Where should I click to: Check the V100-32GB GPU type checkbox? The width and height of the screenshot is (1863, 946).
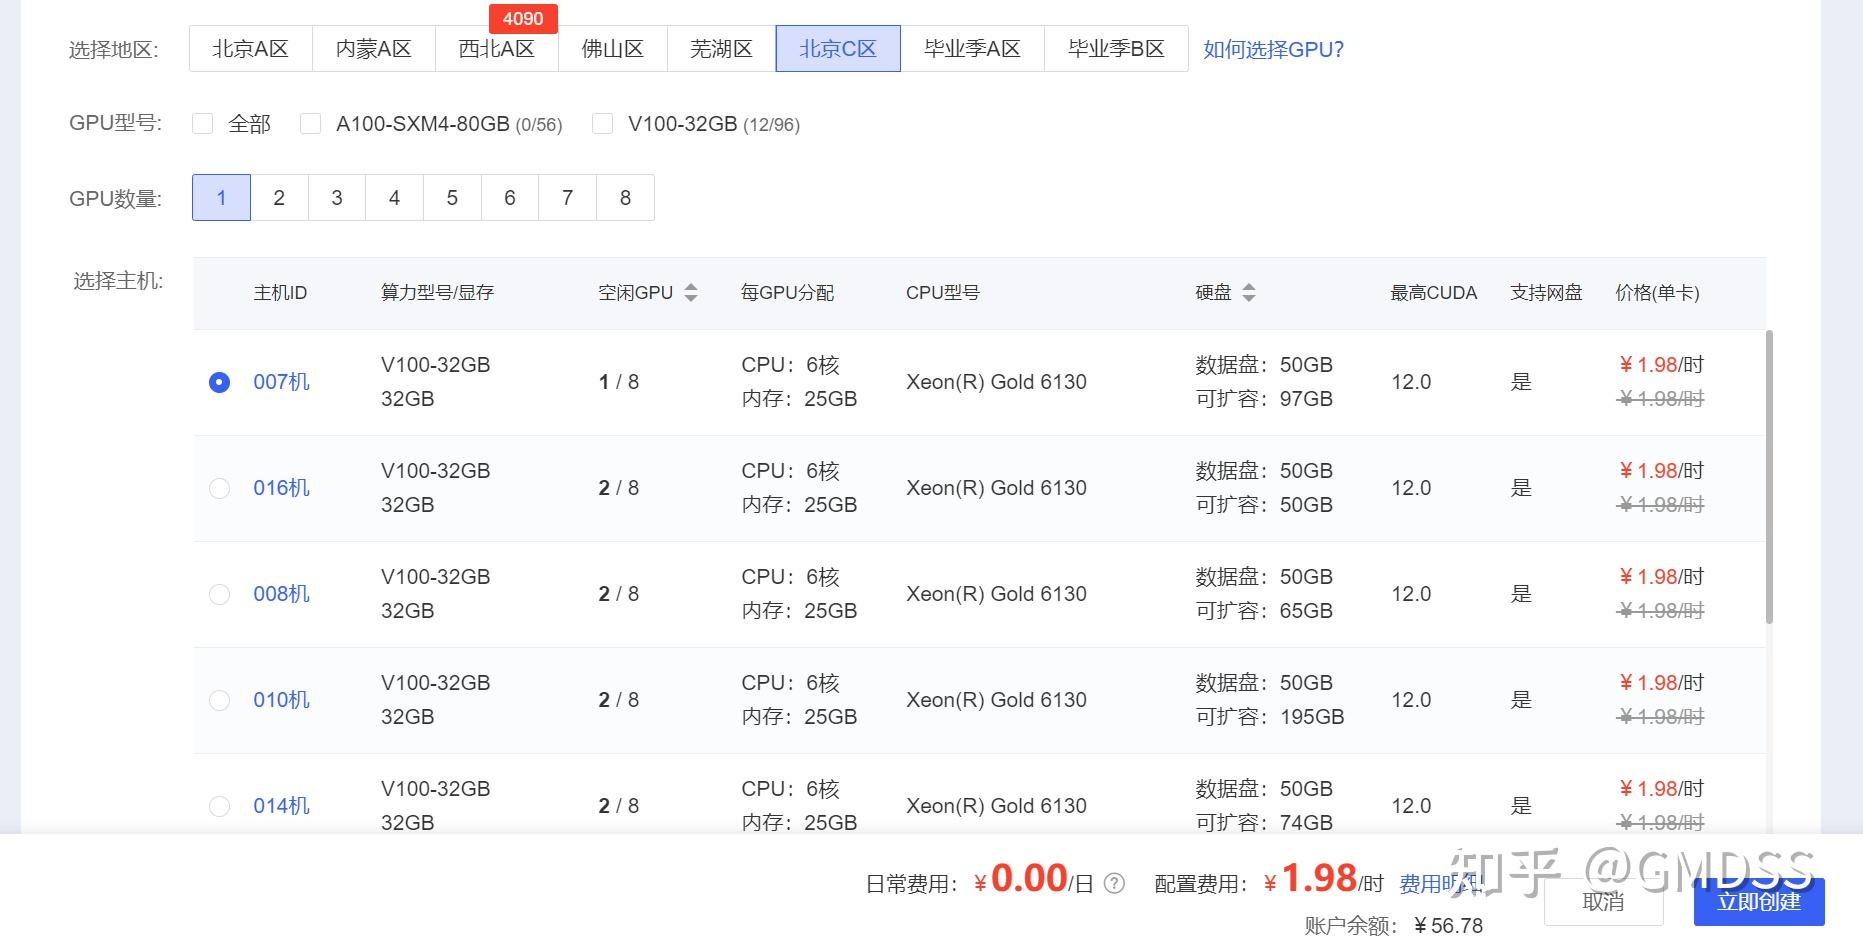tap(602, 123)
